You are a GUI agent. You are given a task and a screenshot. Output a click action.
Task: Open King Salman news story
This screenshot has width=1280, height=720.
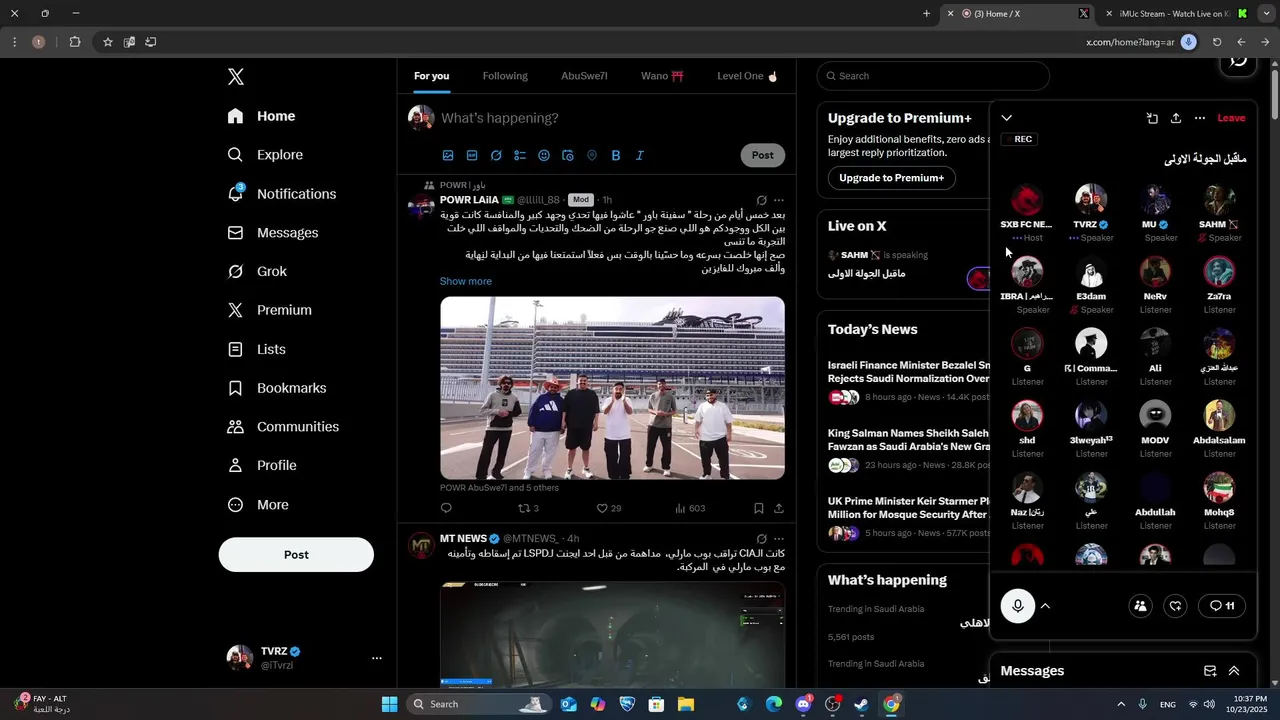[908, 440]
